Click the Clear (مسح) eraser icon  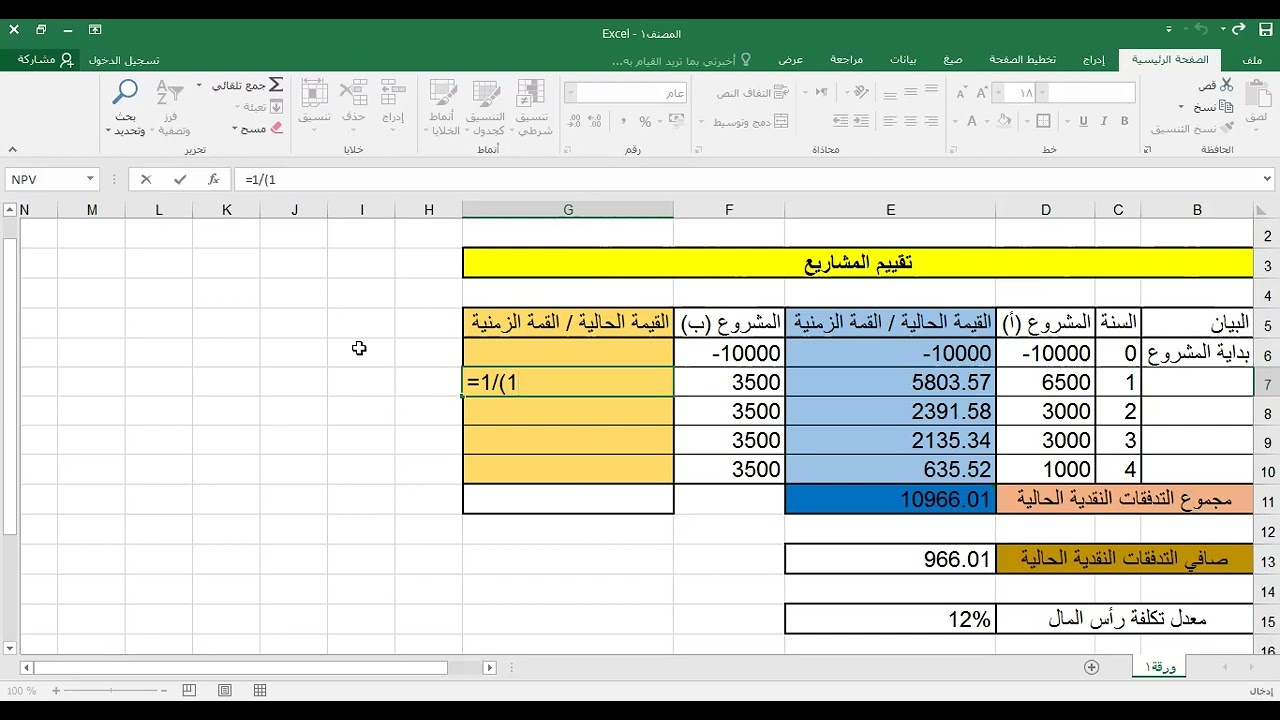[x=277, y=128]
